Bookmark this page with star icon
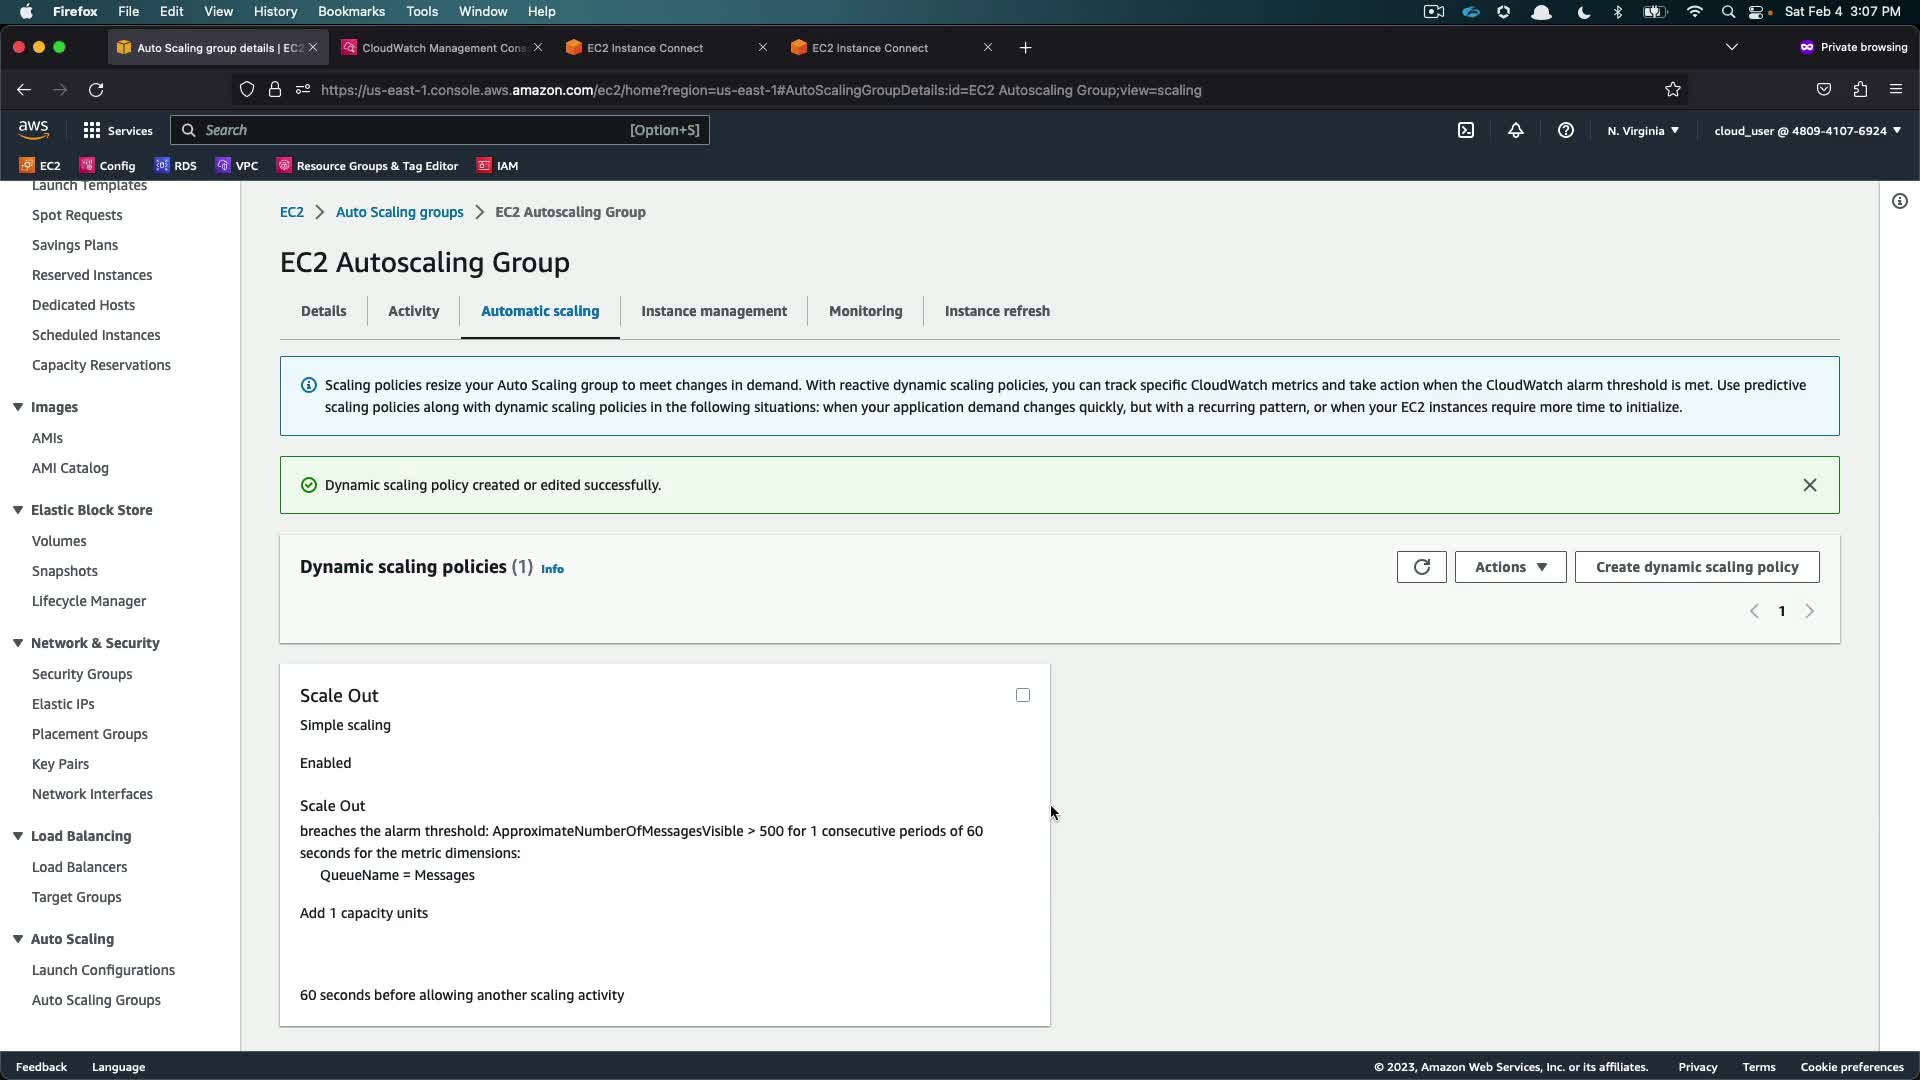 coord(1673,90)
